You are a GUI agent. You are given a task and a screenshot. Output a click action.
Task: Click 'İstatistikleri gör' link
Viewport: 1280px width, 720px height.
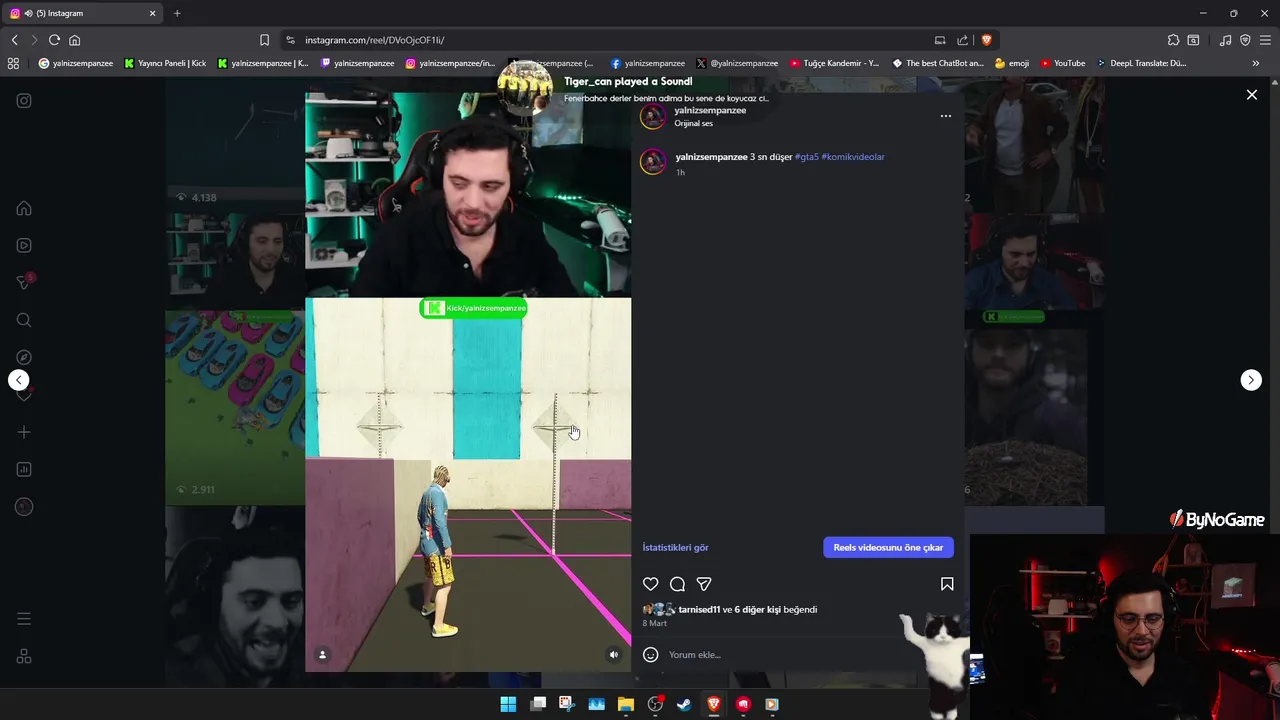click(675, 547)
